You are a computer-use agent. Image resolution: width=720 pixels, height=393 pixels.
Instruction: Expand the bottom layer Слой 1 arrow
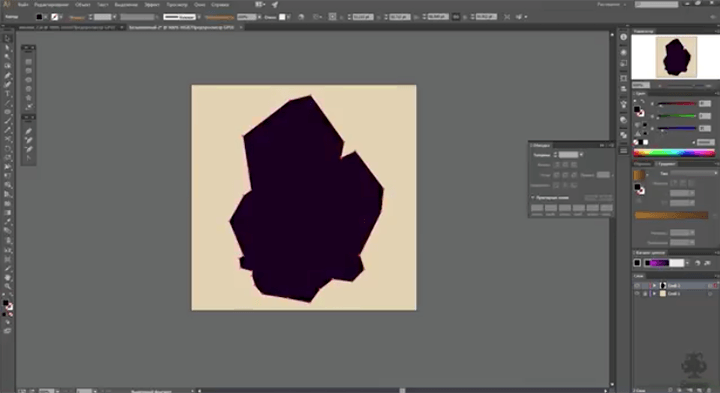(655, 293)
